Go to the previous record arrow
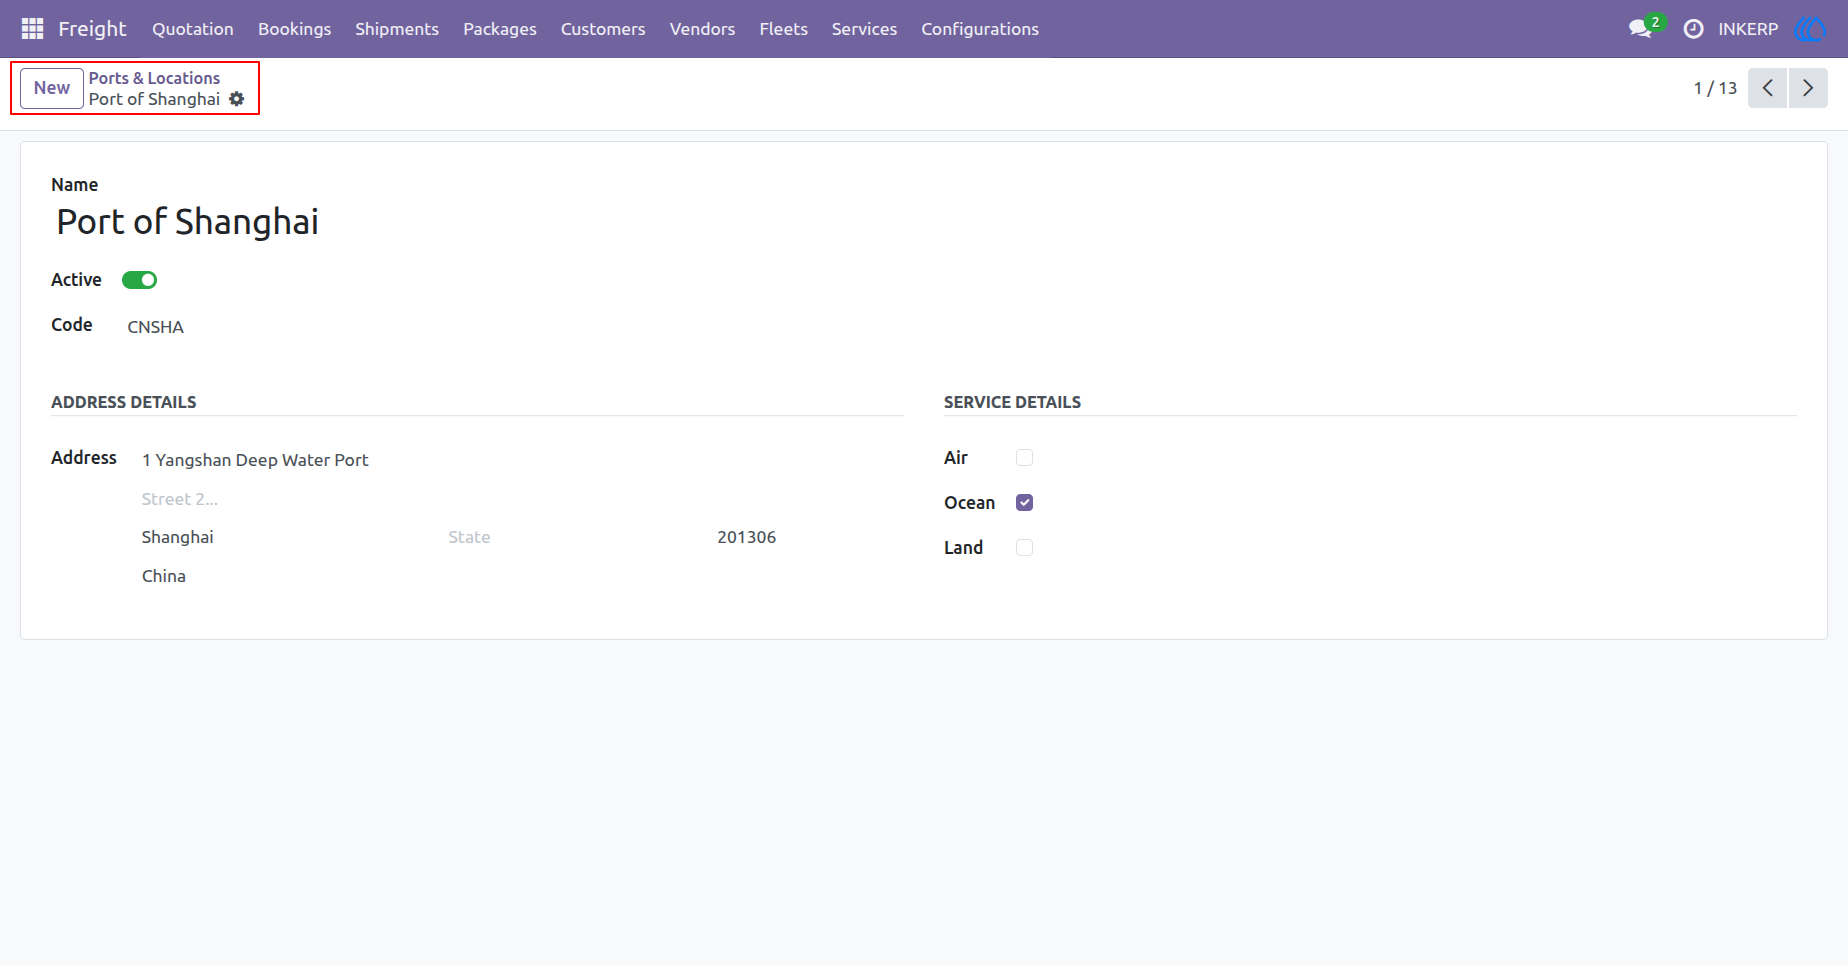The width and height of the screenshot is (1848, 966). tap(1767, 88)
